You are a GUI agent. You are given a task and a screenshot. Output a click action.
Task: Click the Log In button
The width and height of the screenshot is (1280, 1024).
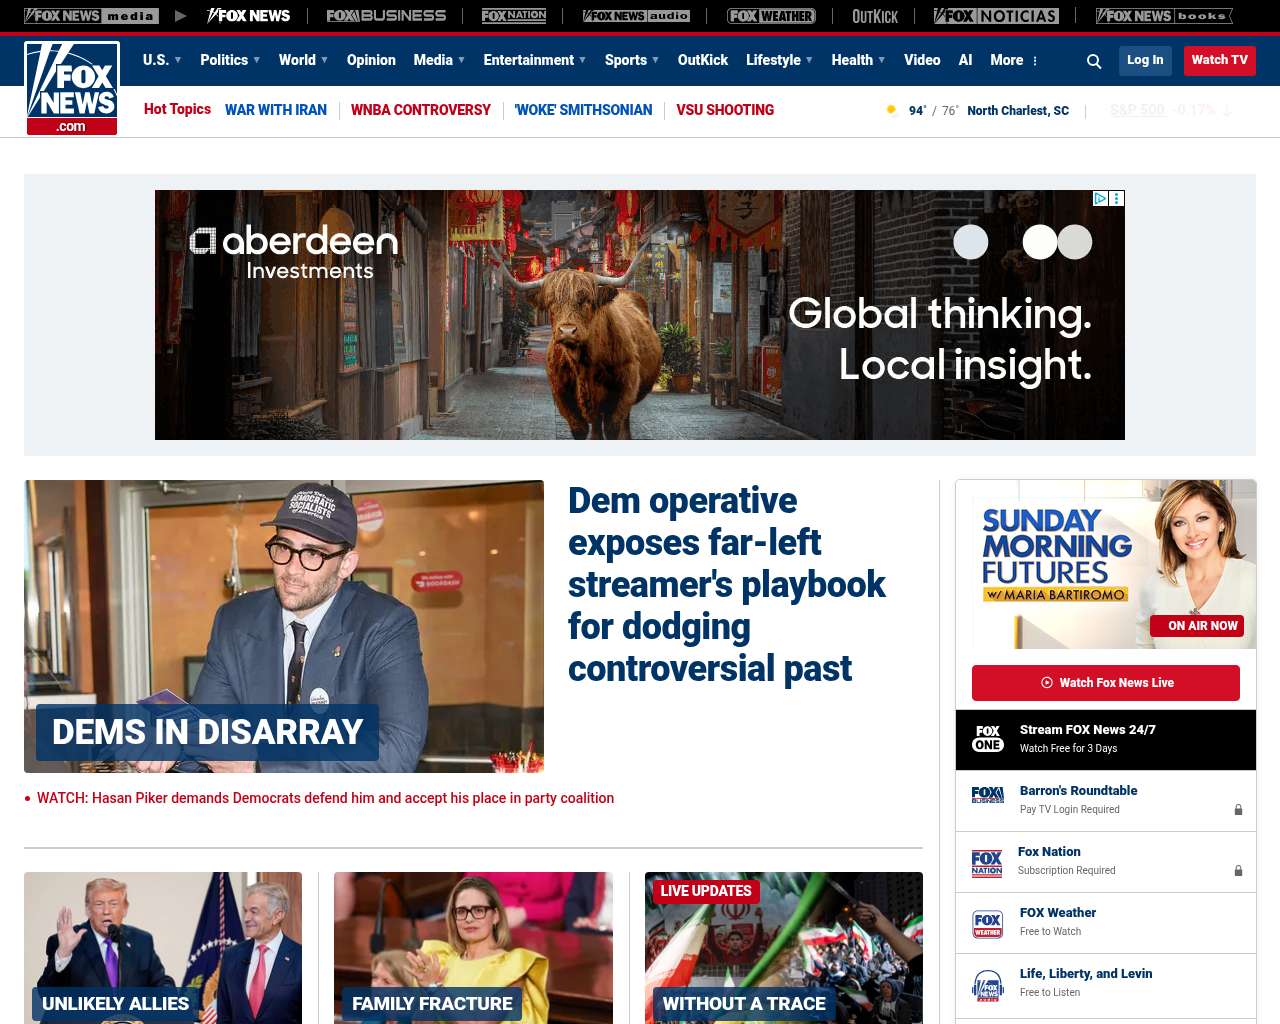(1145, 60)
